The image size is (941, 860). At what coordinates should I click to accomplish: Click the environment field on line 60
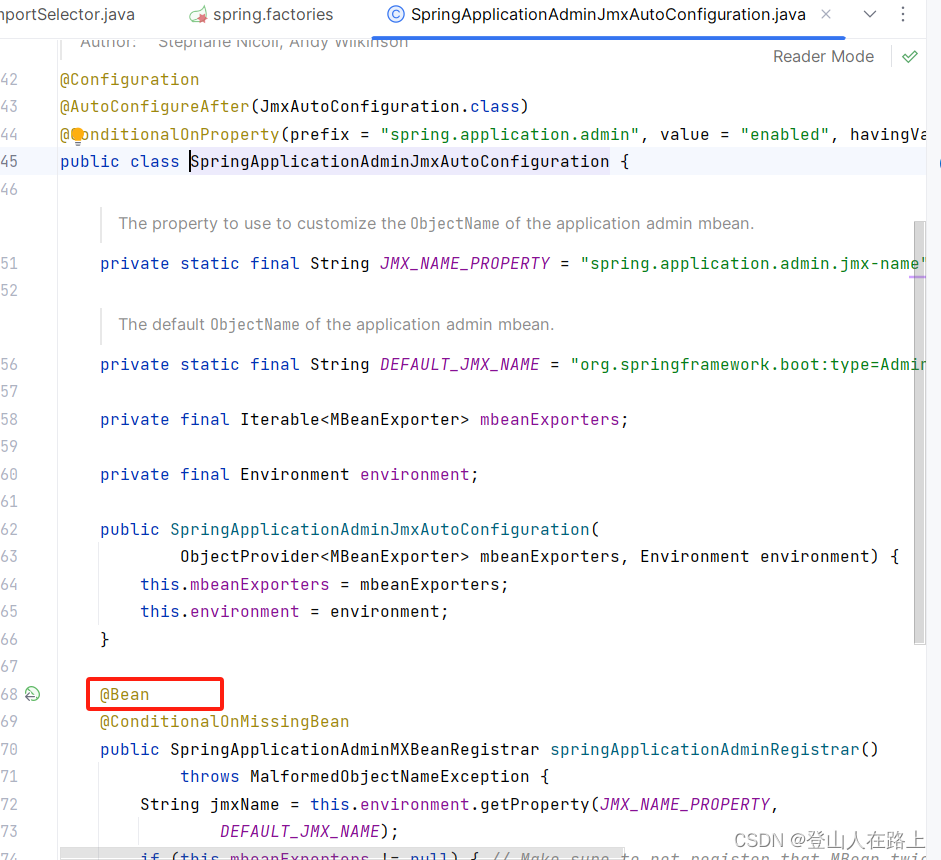(414, 475)
